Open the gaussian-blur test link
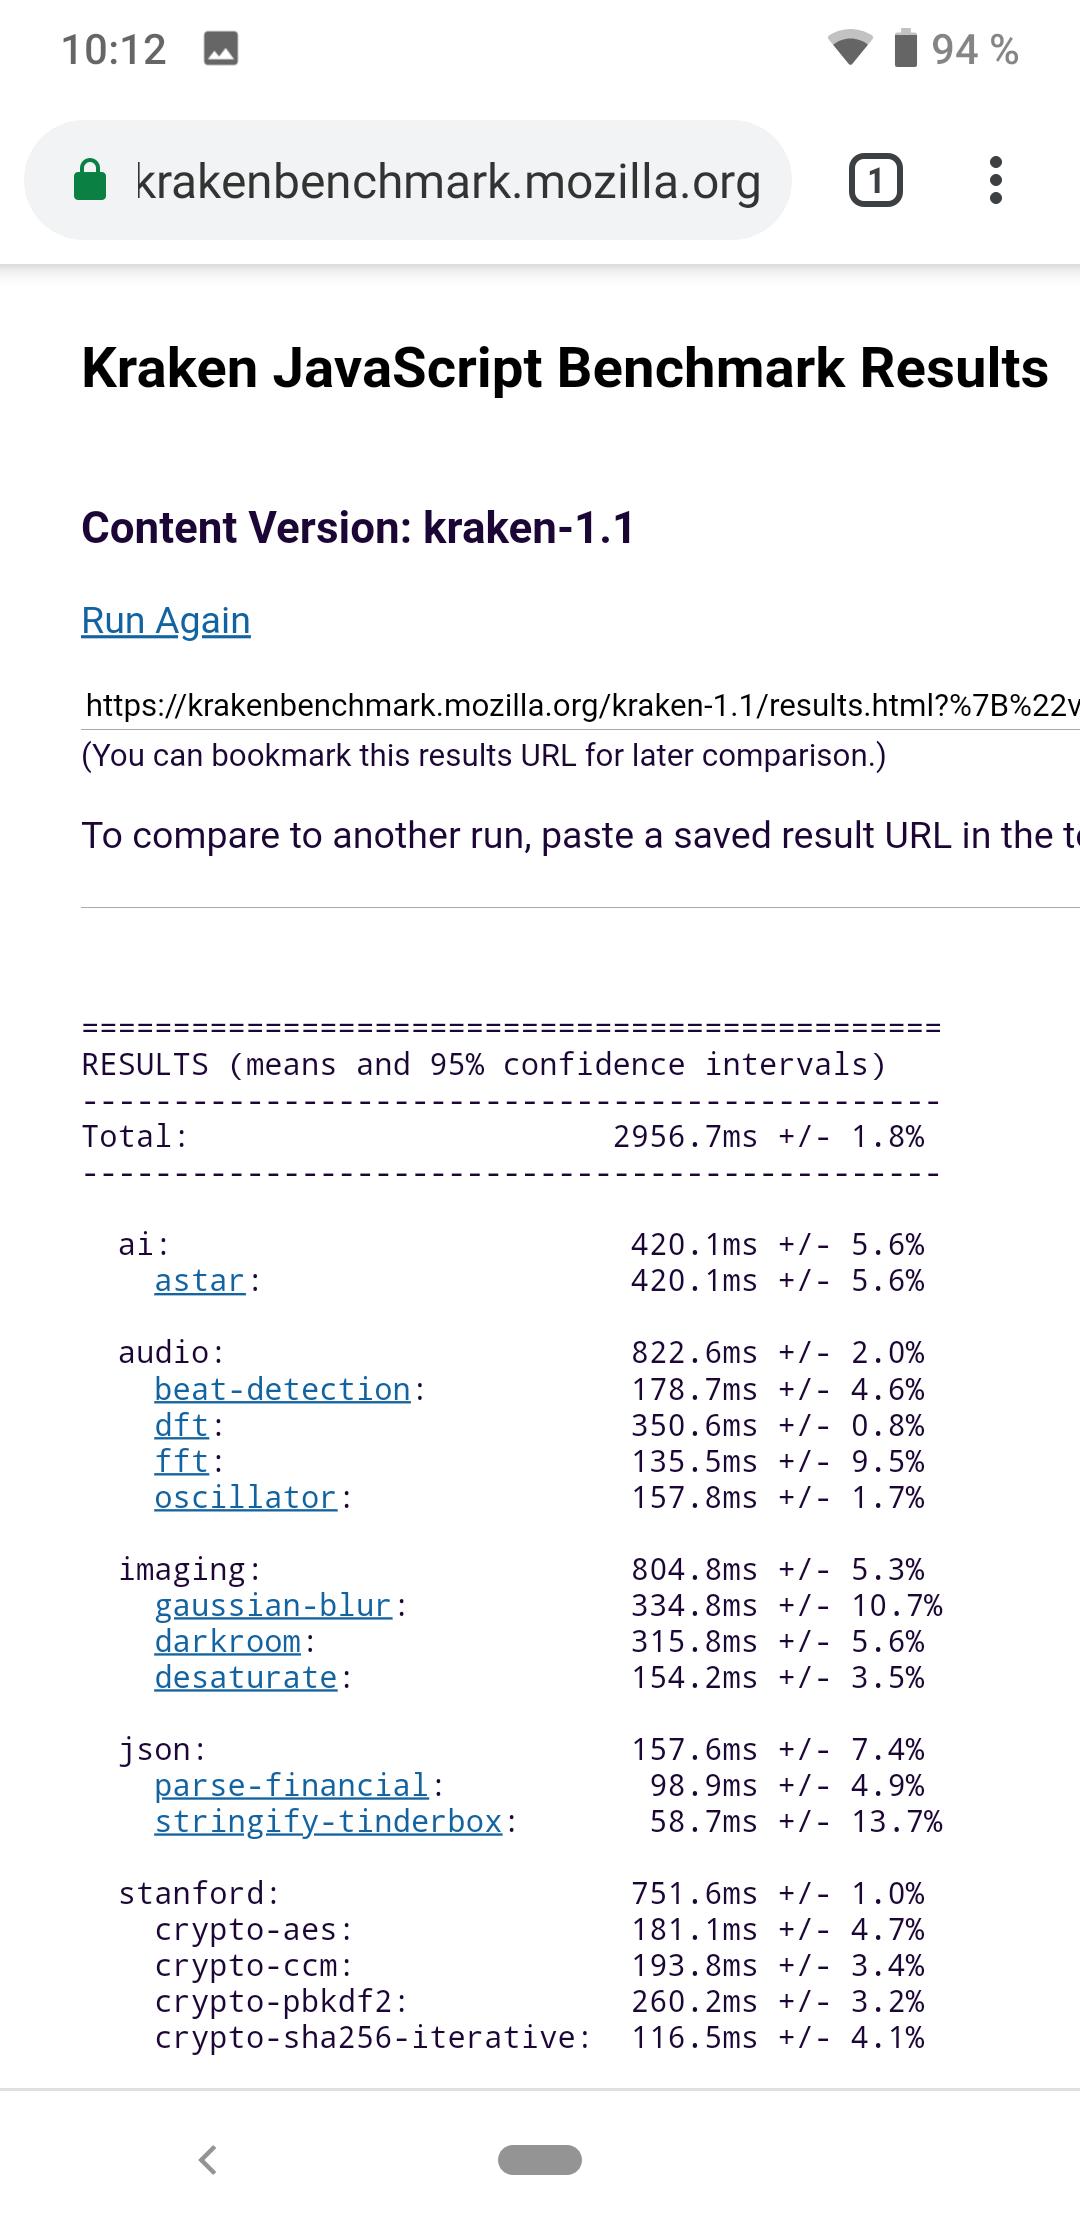The image size is (1080, 2232). click(x=273, y=1605)
